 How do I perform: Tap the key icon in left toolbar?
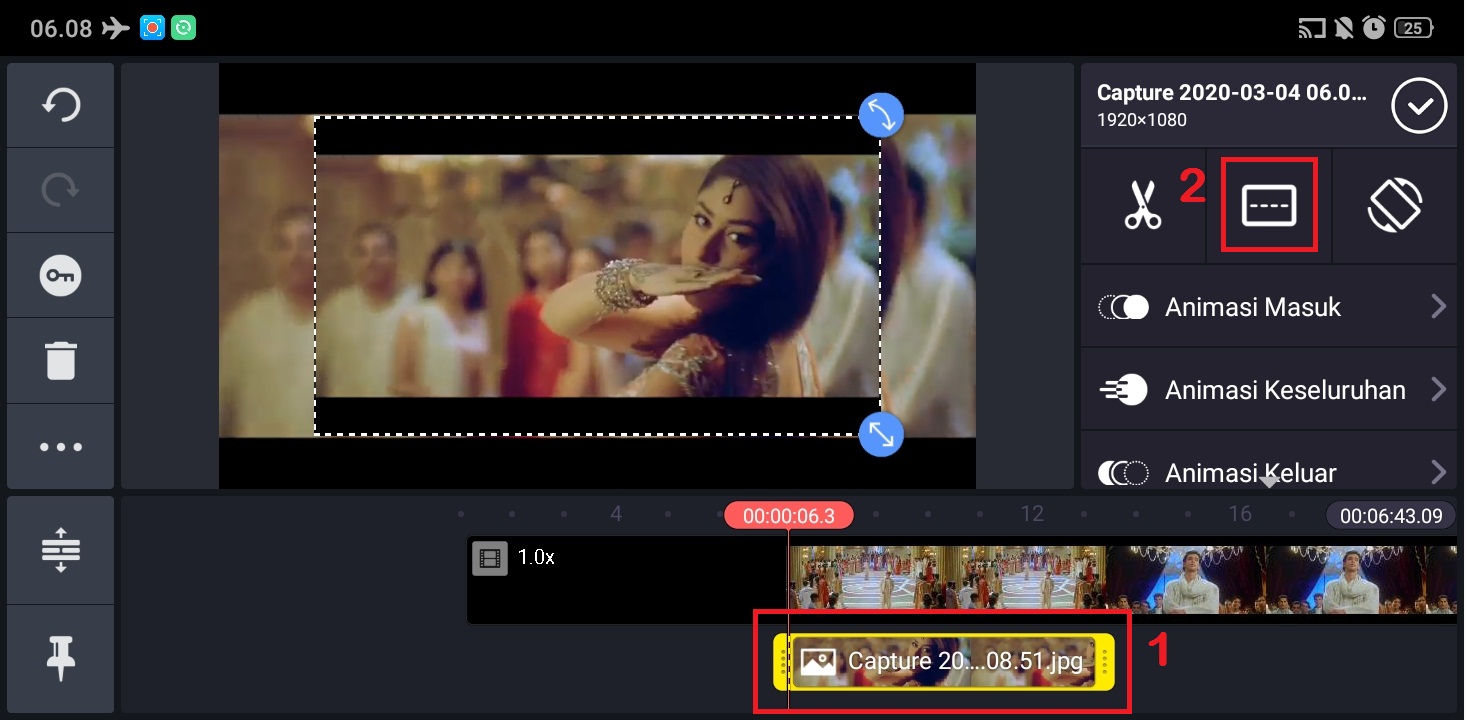click(x=61, y=275)
